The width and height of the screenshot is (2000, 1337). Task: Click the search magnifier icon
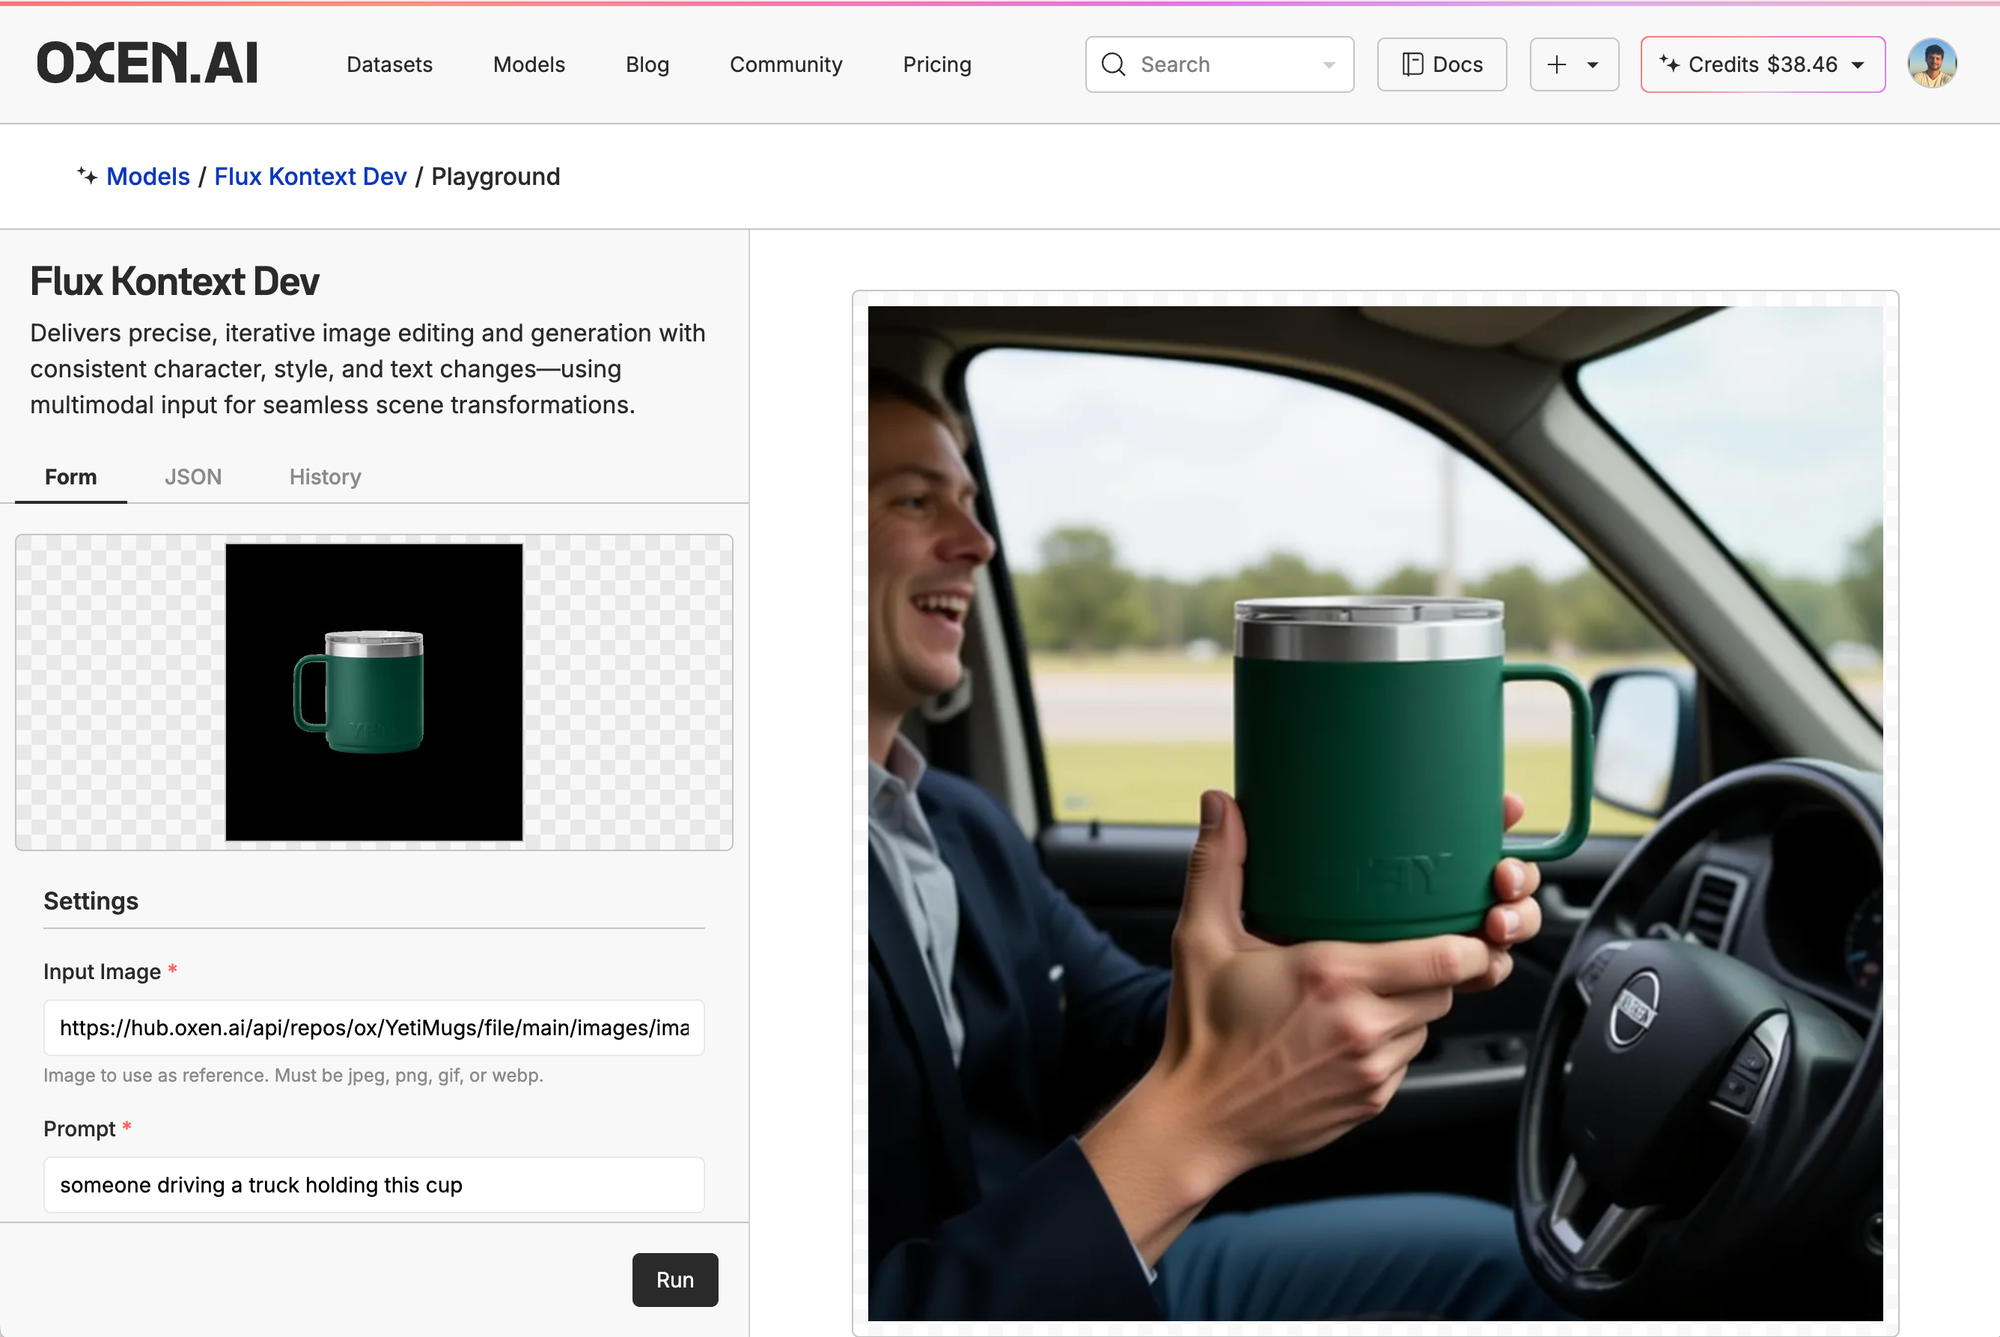click(x=1113, y=65)
